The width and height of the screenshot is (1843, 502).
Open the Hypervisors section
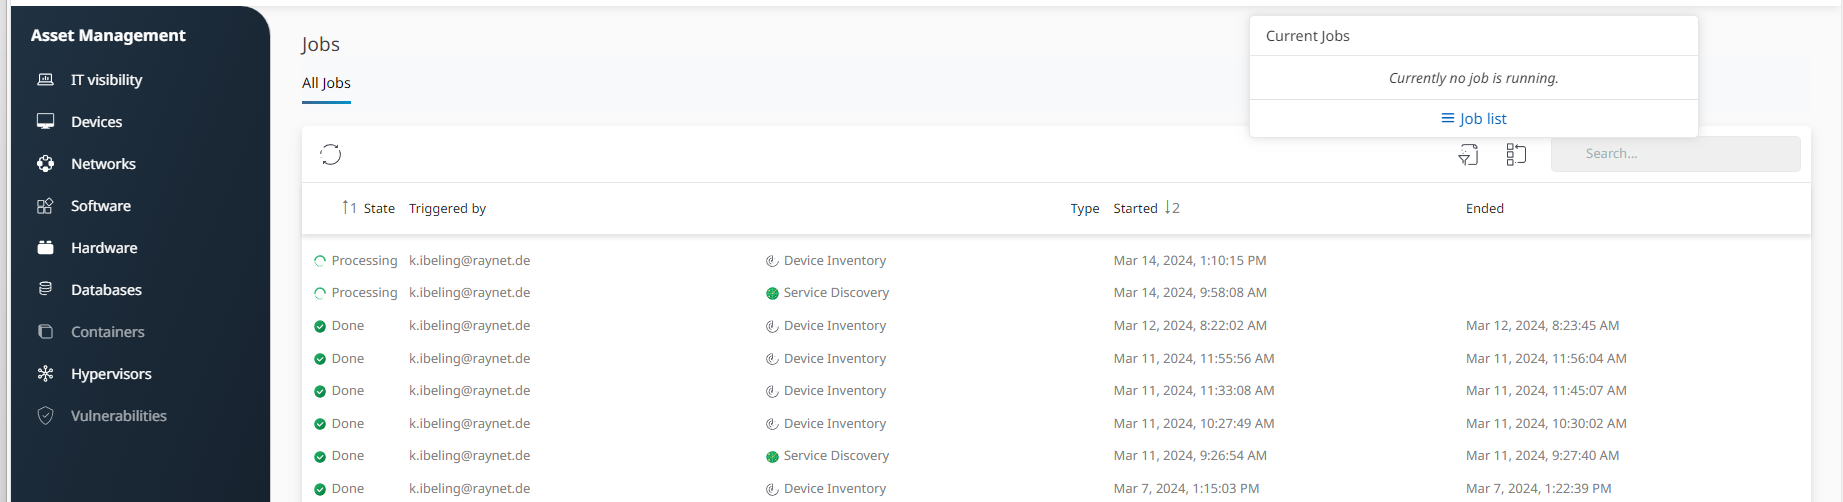tap(111, 374)
